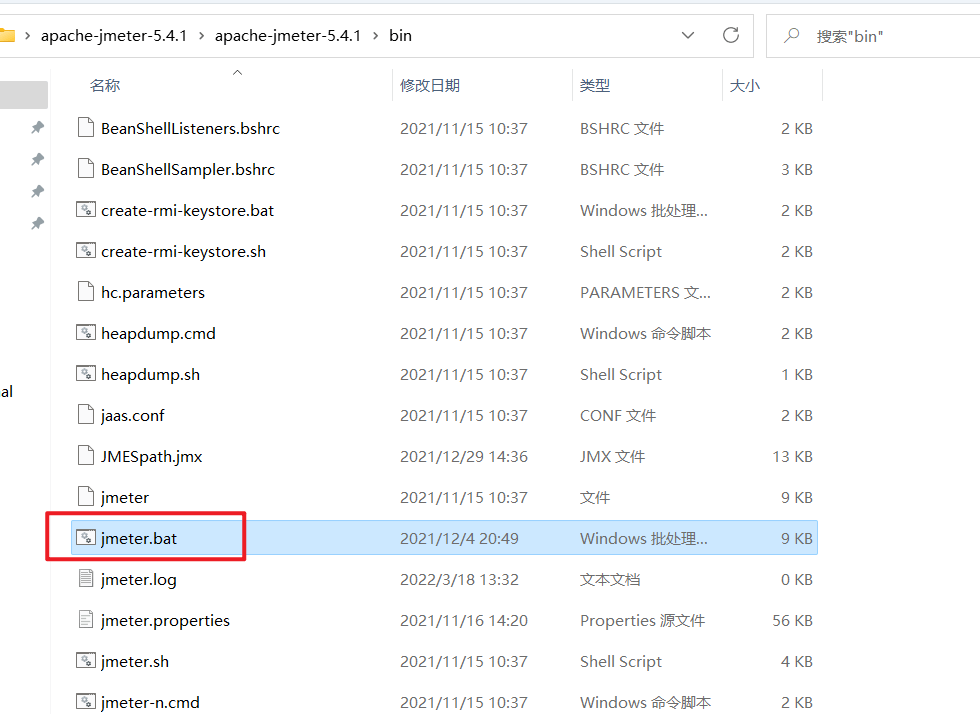Click the icon of the extensionless jmeter file
The height and width of the screenshot is (714, 980).
pos(86,496)
